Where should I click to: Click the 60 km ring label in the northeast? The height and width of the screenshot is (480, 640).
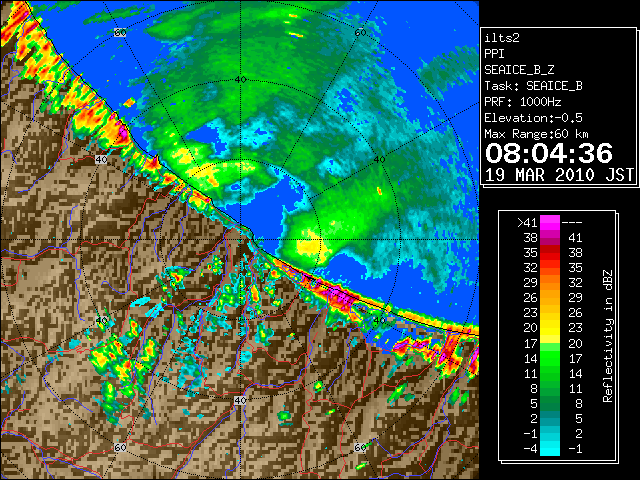(x=360, y=33)
